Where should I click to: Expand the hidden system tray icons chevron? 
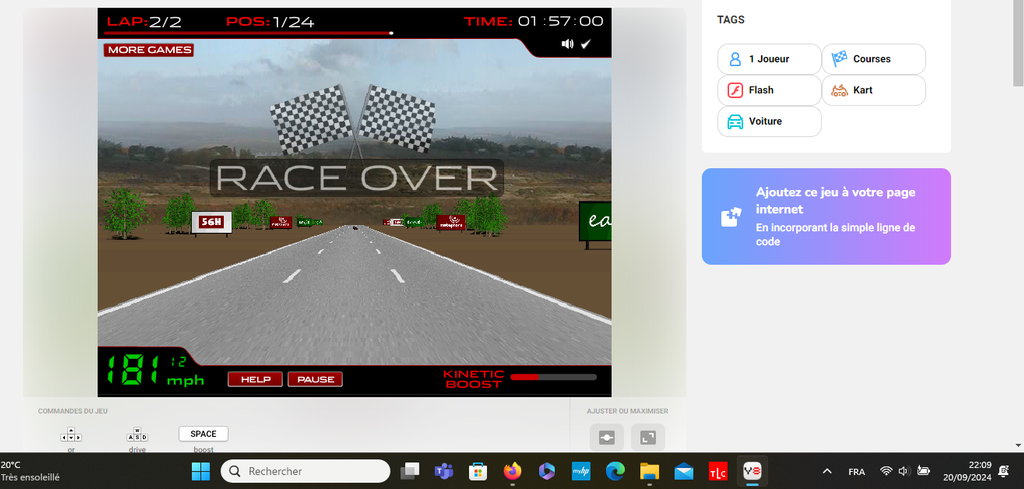click(x=827, y=471)
